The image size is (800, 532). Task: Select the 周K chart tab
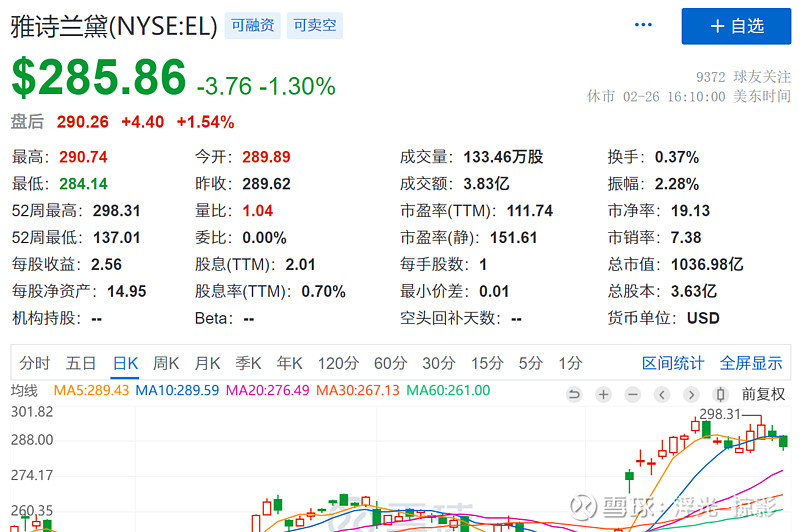(x=166, y=363)
